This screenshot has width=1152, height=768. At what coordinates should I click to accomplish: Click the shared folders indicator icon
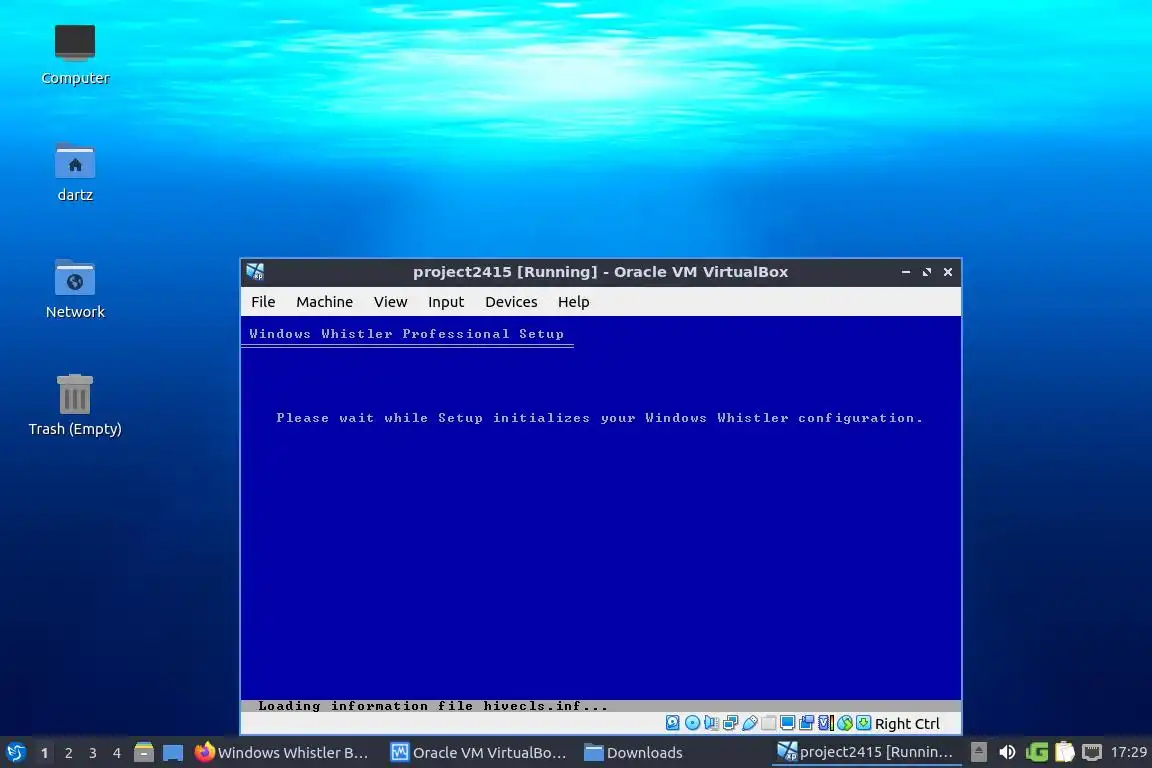(768, 723)
